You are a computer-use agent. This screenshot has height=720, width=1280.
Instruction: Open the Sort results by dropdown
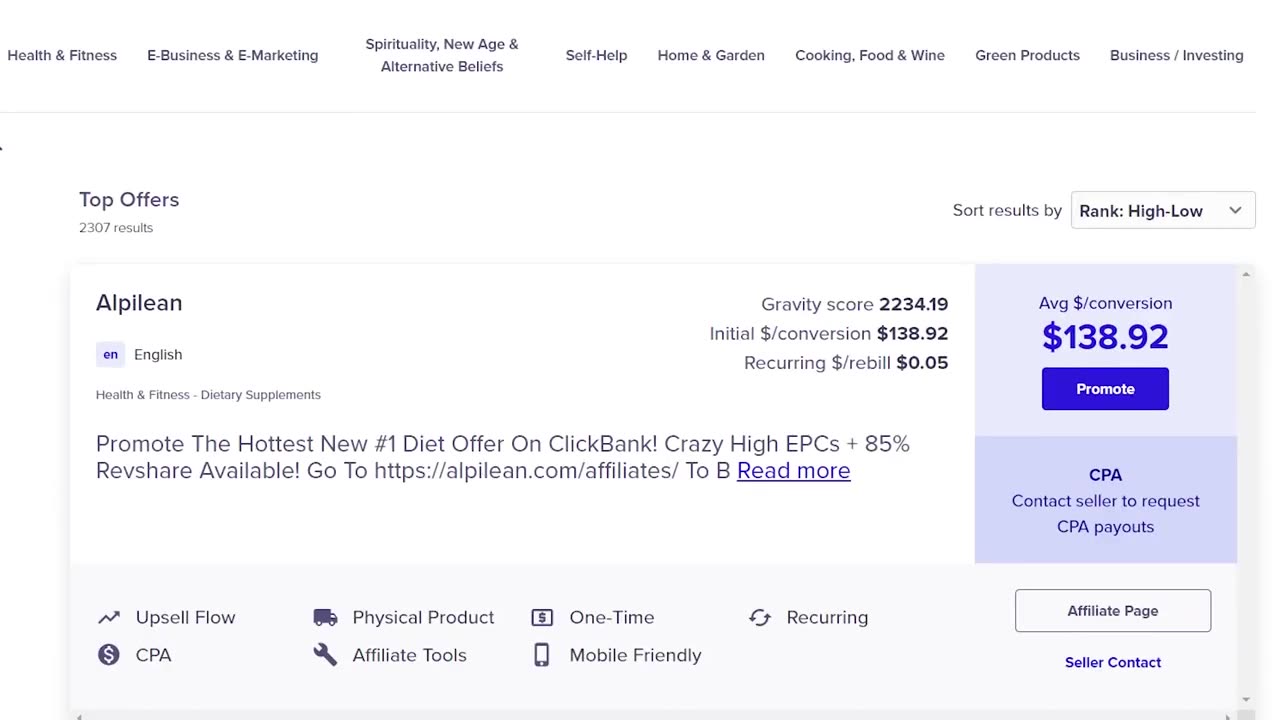[1163, 211]
